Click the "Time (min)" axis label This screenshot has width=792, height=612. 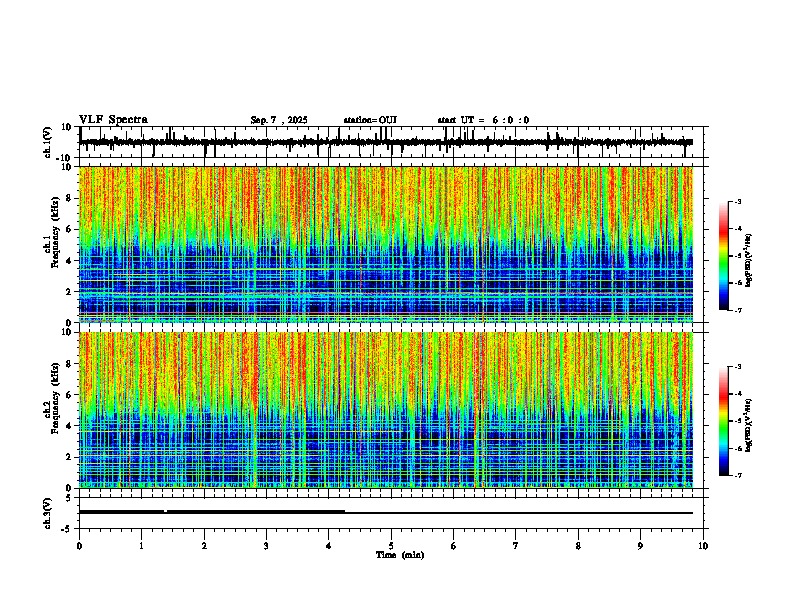tap(400, 555)
